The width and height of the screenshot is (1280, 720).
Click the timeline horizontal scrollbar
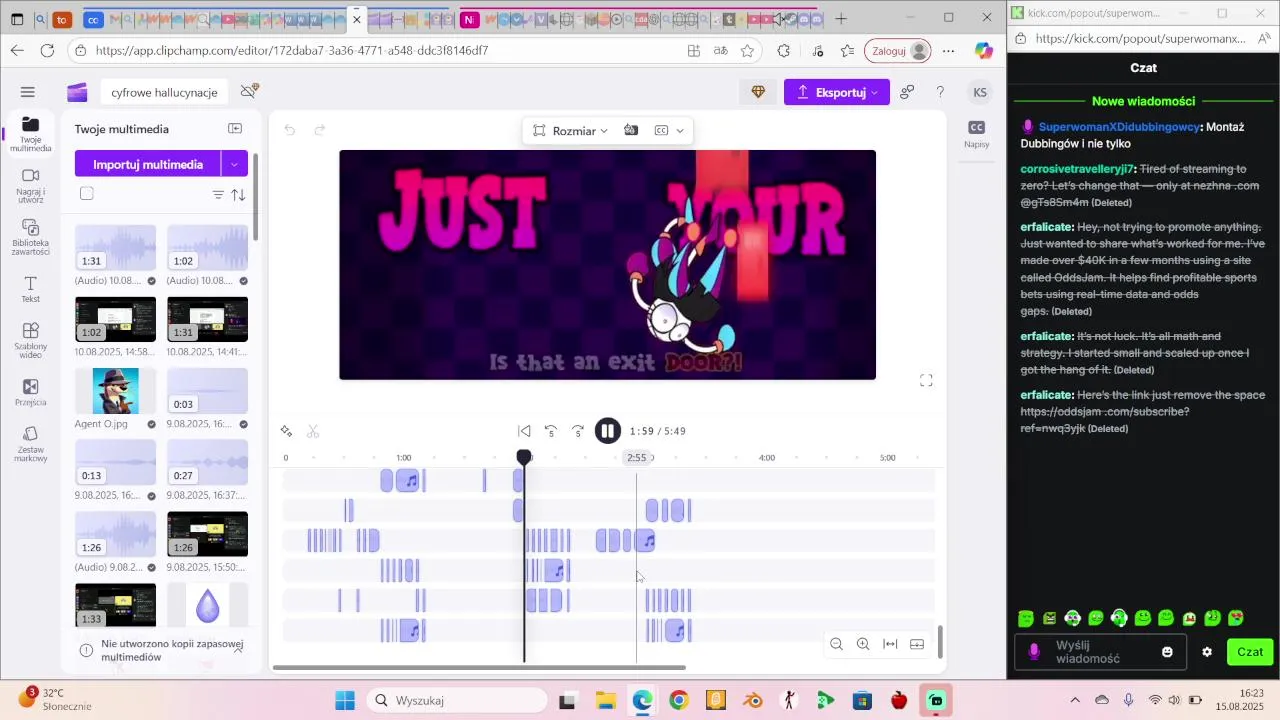(x=479, y=667)
